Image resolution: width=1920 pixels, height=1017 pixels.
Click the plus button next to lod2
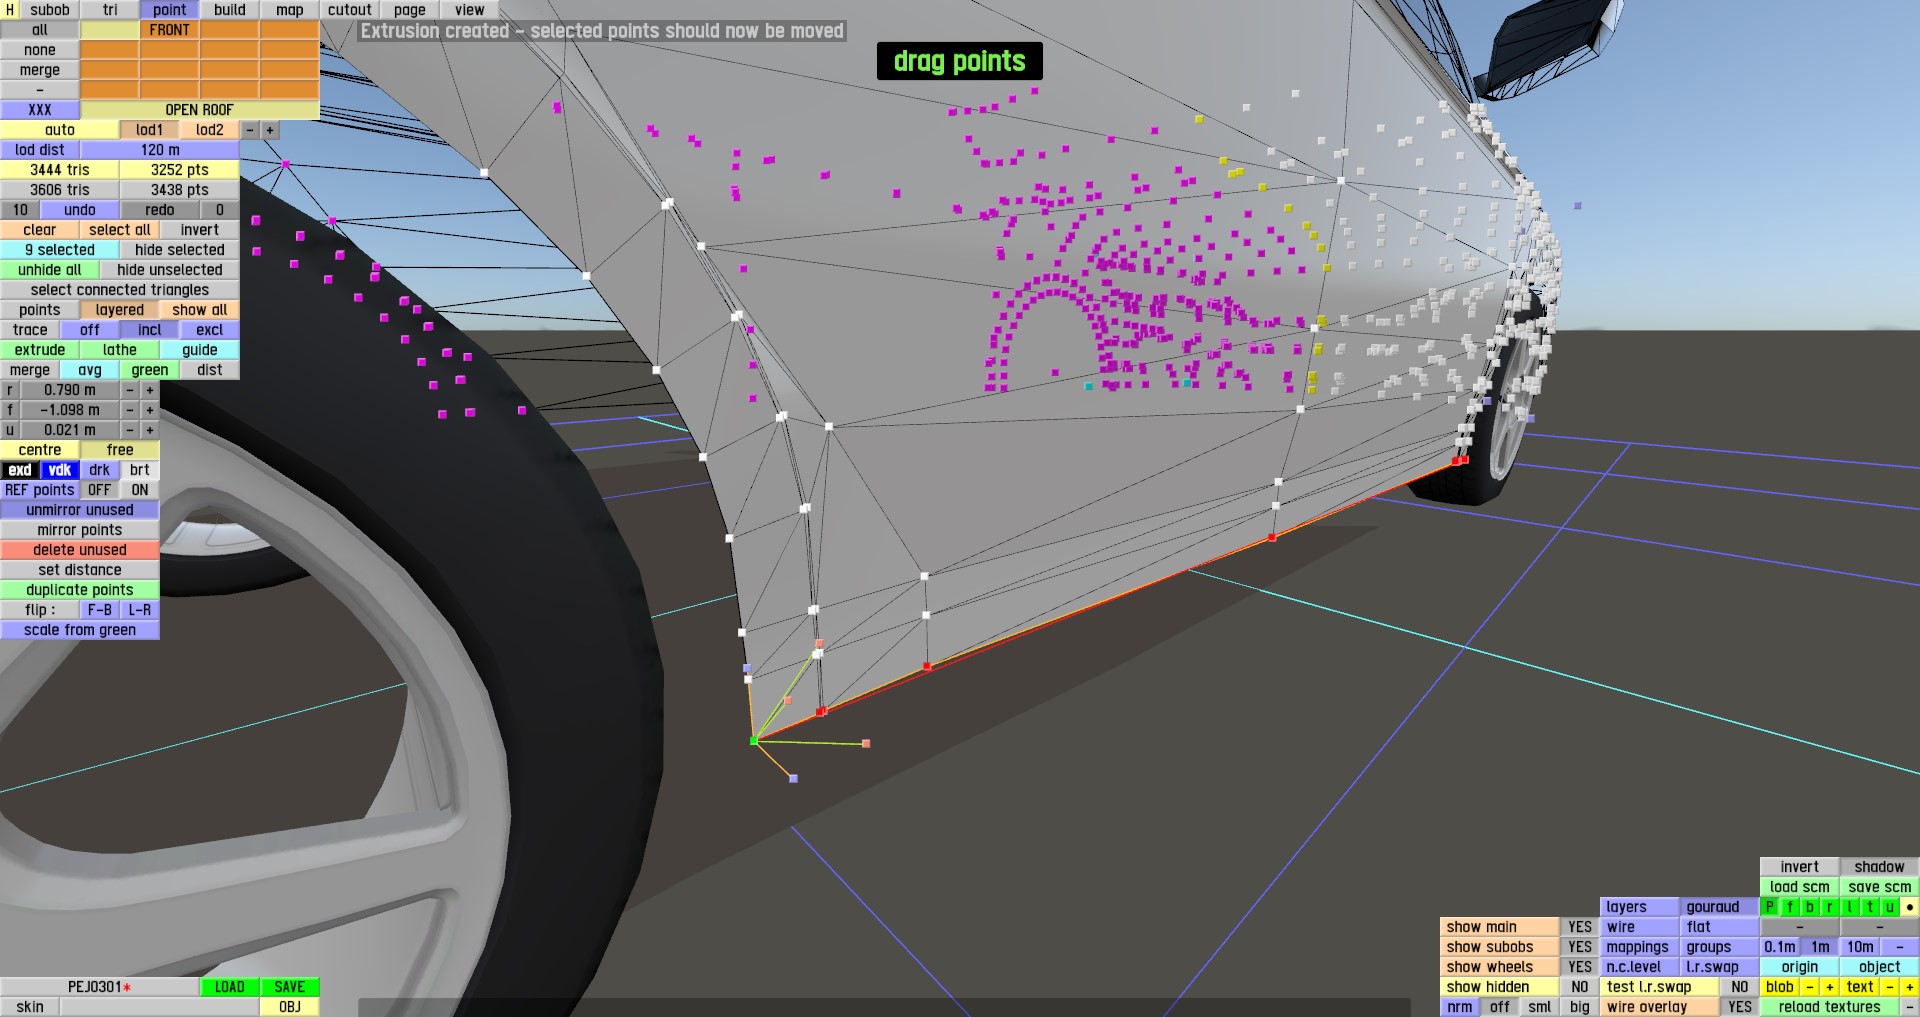tap(270, 130)
